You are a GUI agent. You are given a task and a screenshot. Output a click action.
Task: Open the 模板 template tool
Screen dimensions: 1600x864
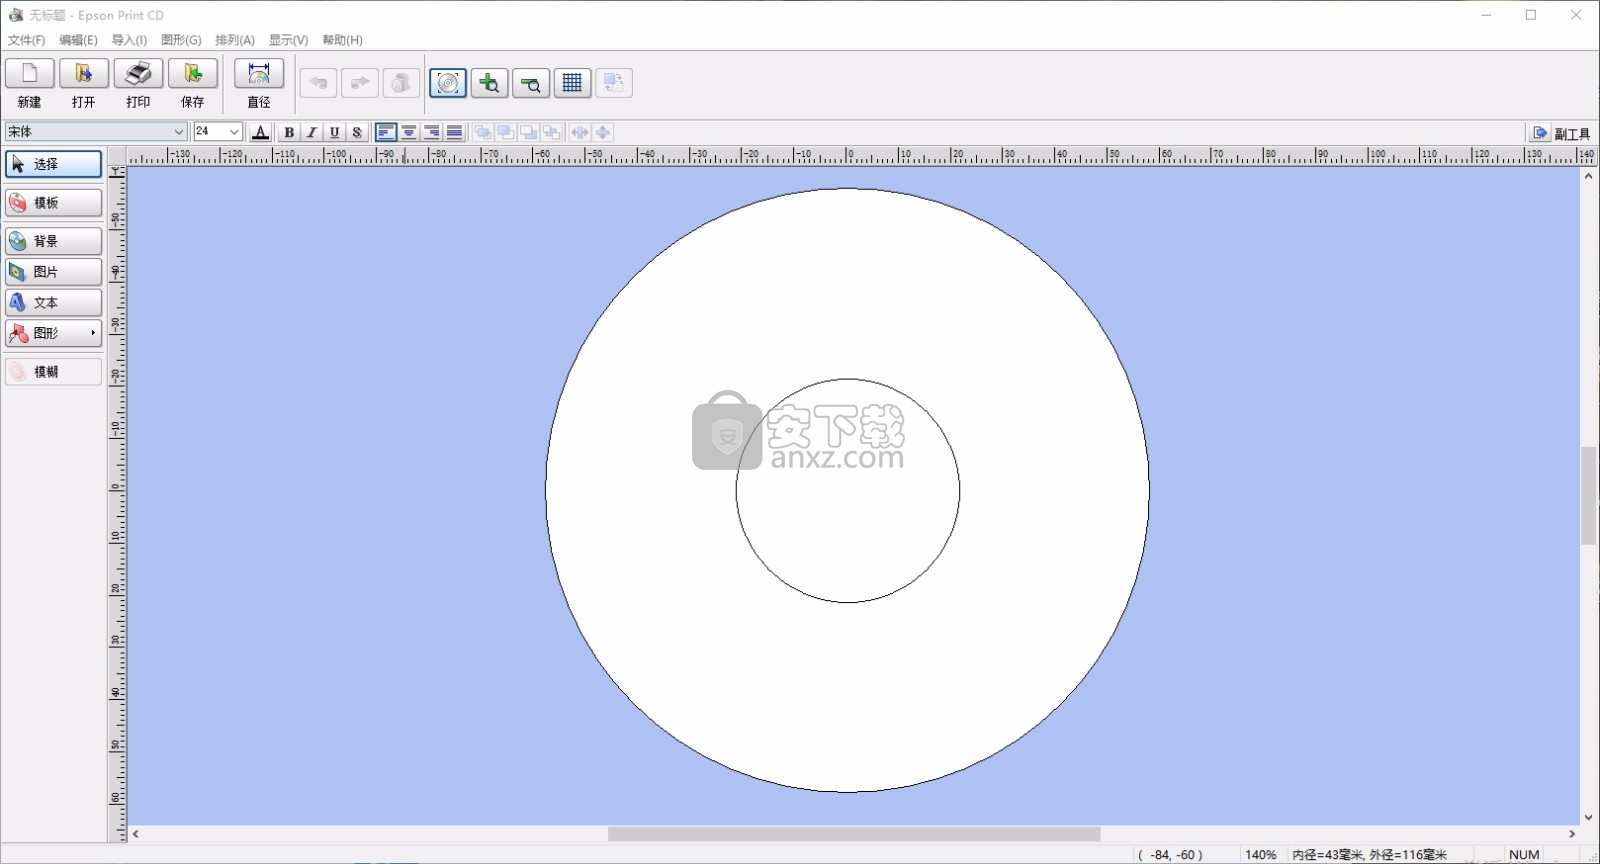[54, 203]
